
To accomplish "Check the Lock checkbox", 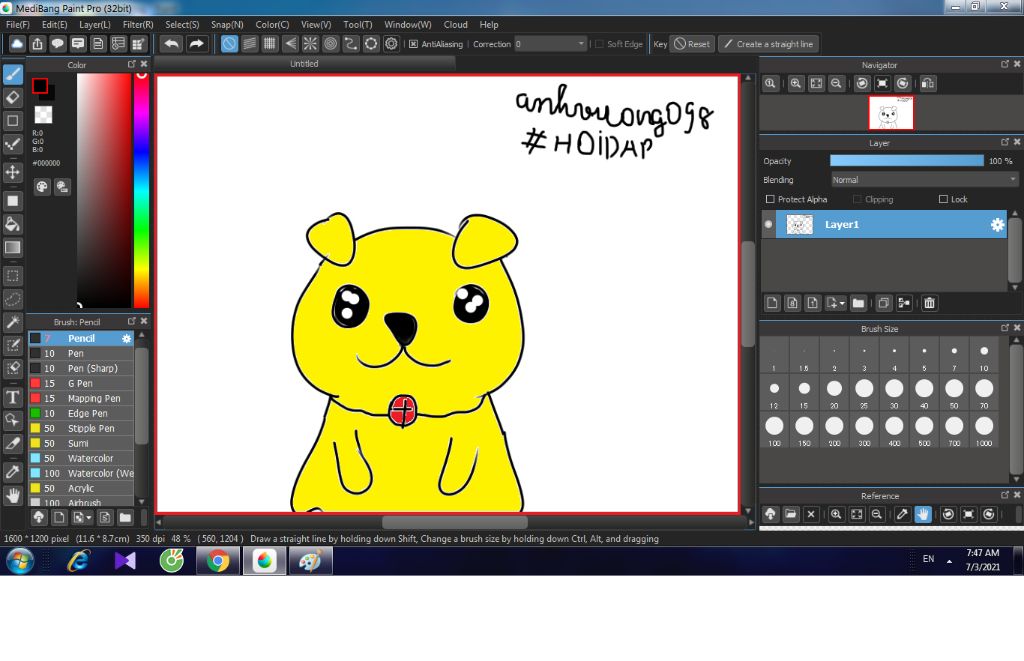I will [943, 199].
